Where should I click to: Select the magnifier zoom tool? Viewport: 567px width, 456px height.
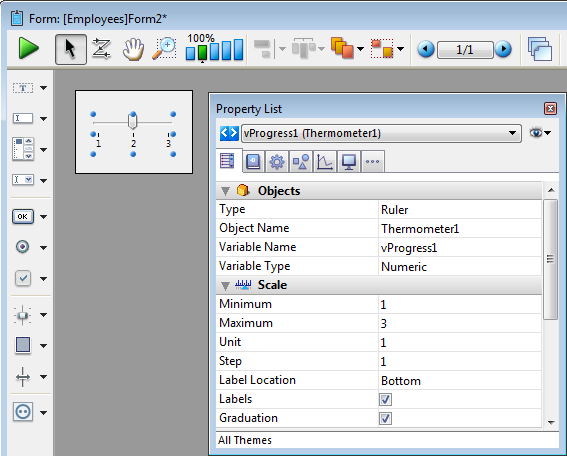[165, 48]
